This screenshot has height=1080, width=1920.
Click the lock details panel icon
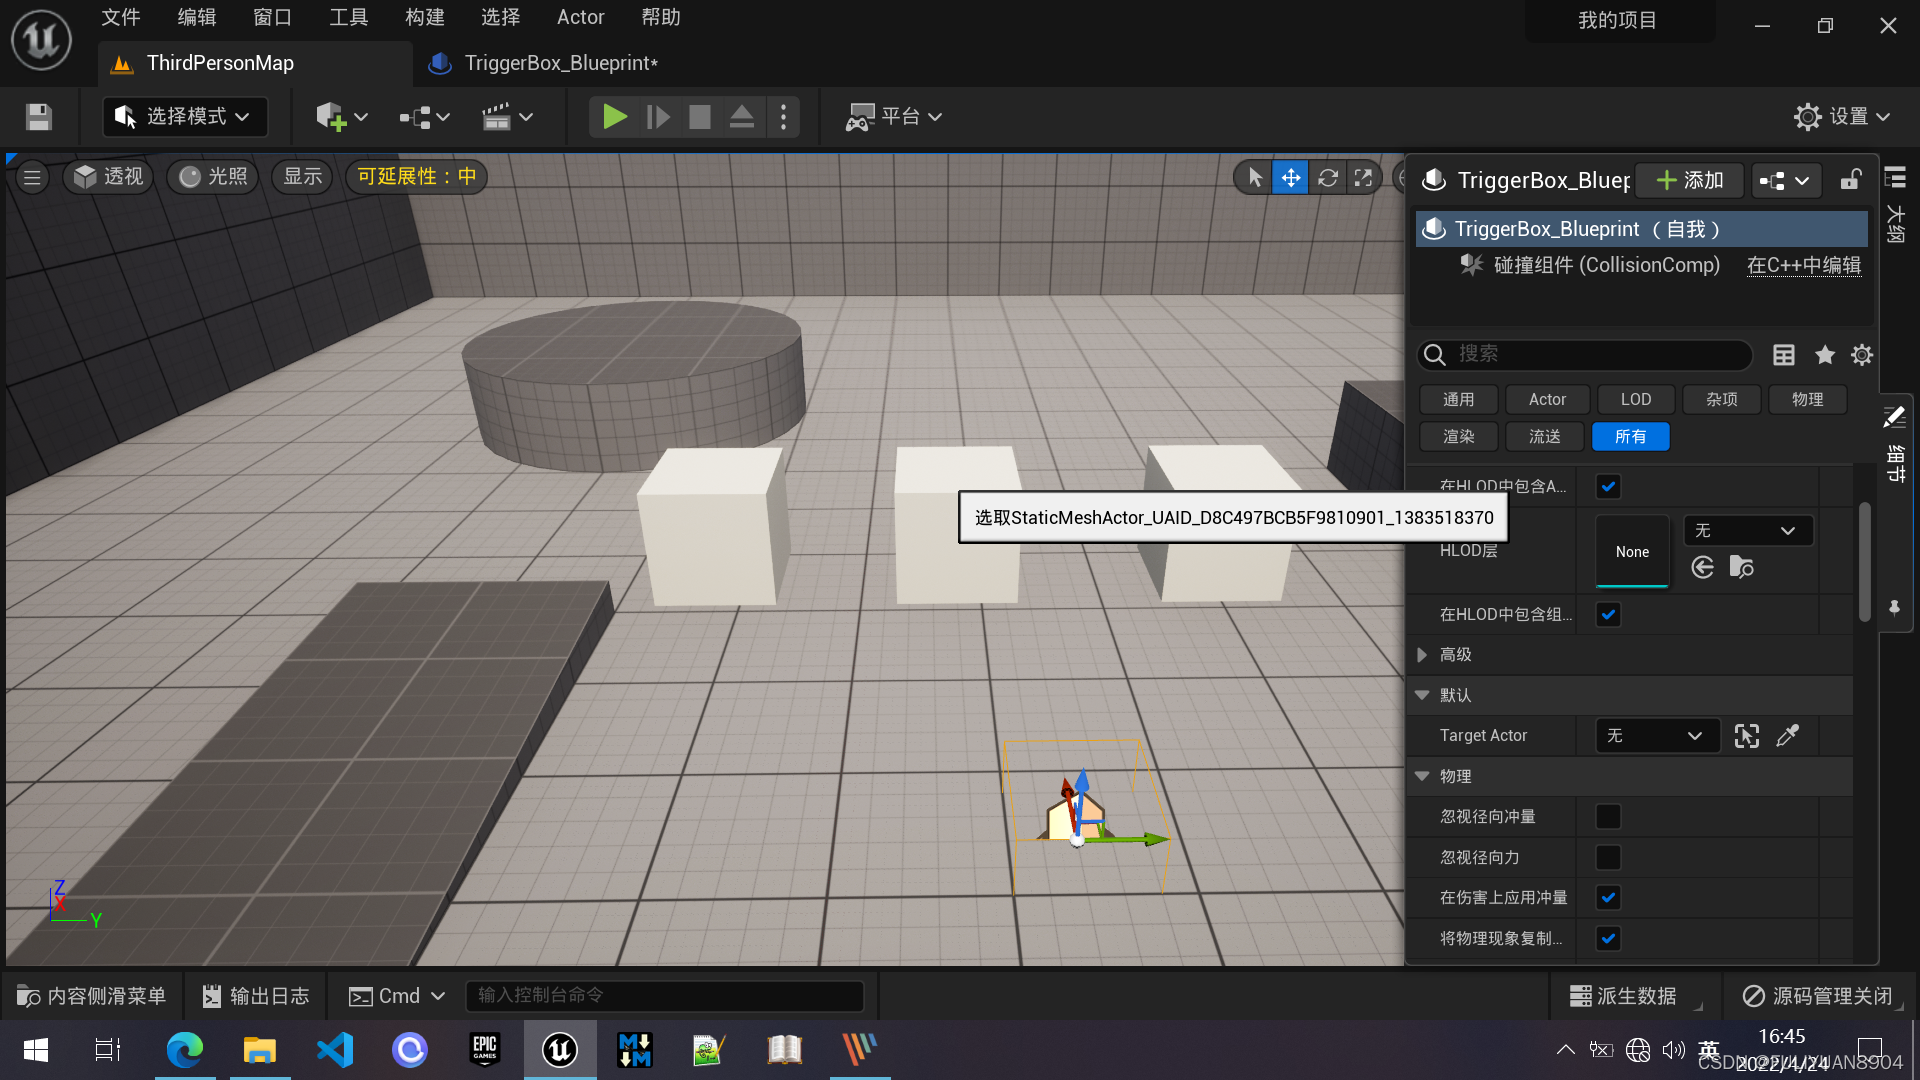(1850, 180)
